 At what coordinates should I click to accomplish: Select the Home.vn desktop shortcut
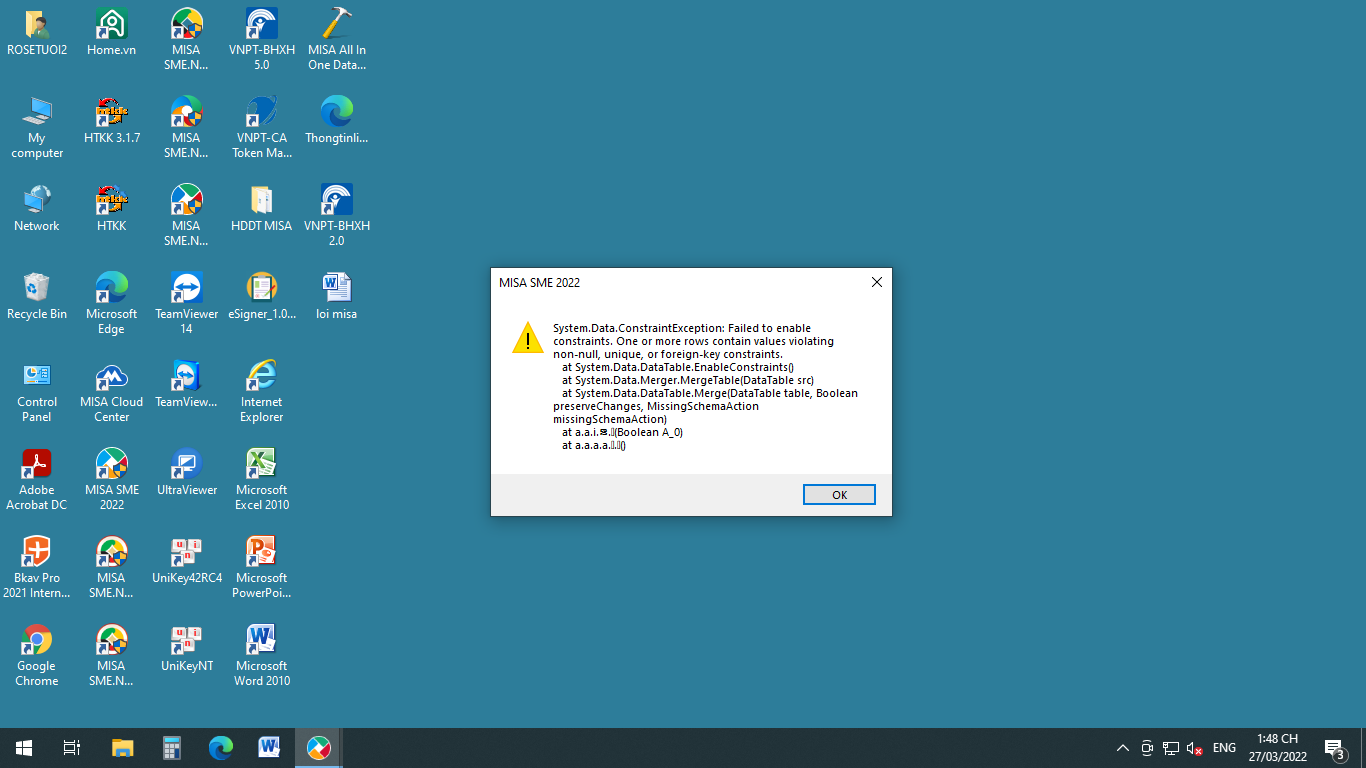click(x=112, y=33)
